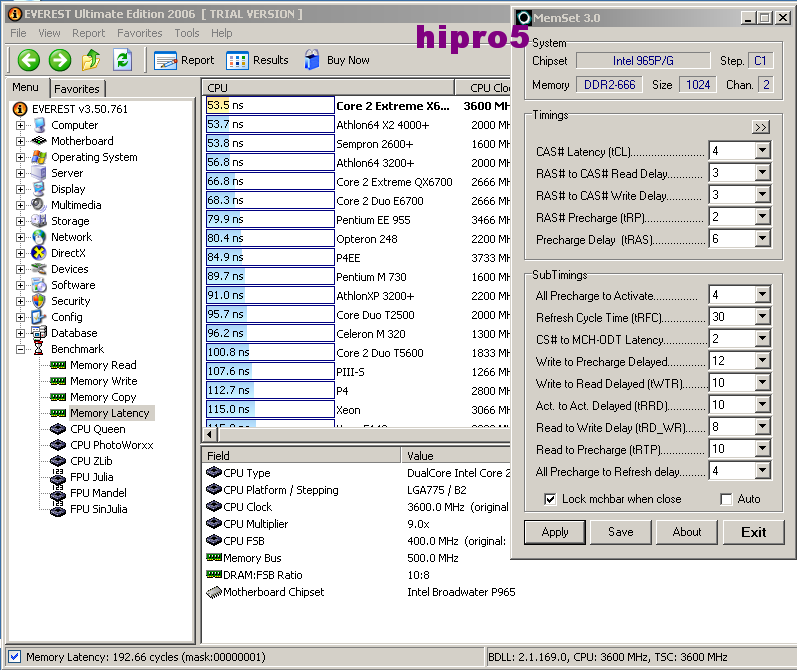Expand the Computer tree node

coord(20,125)
